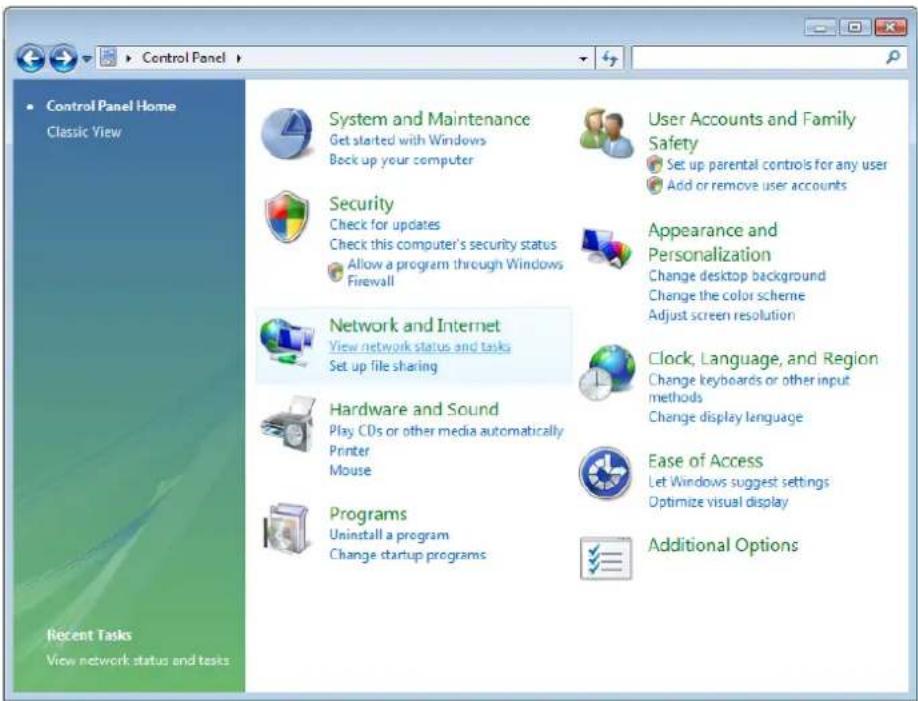Click the Mouse link
This screenshot has width=918, height=701.
click(x=350, y=470)
